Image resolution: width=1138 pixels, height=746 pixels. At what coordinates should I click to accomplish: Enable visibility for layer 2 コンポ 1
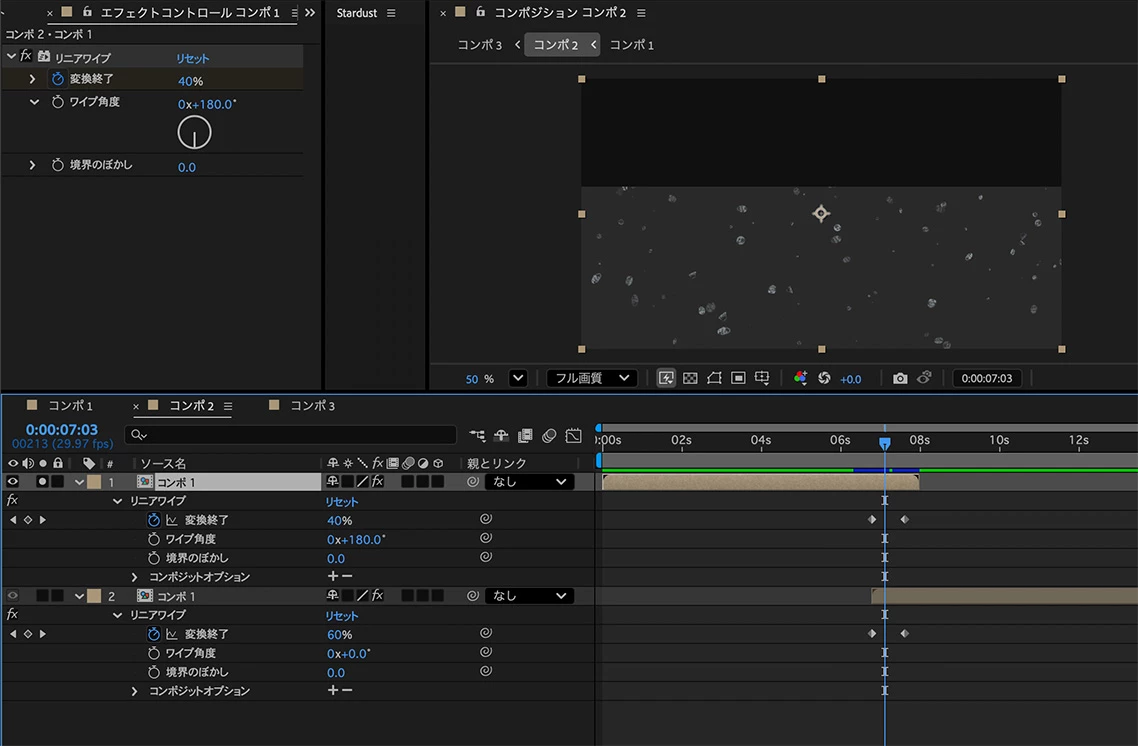point(12,596)
